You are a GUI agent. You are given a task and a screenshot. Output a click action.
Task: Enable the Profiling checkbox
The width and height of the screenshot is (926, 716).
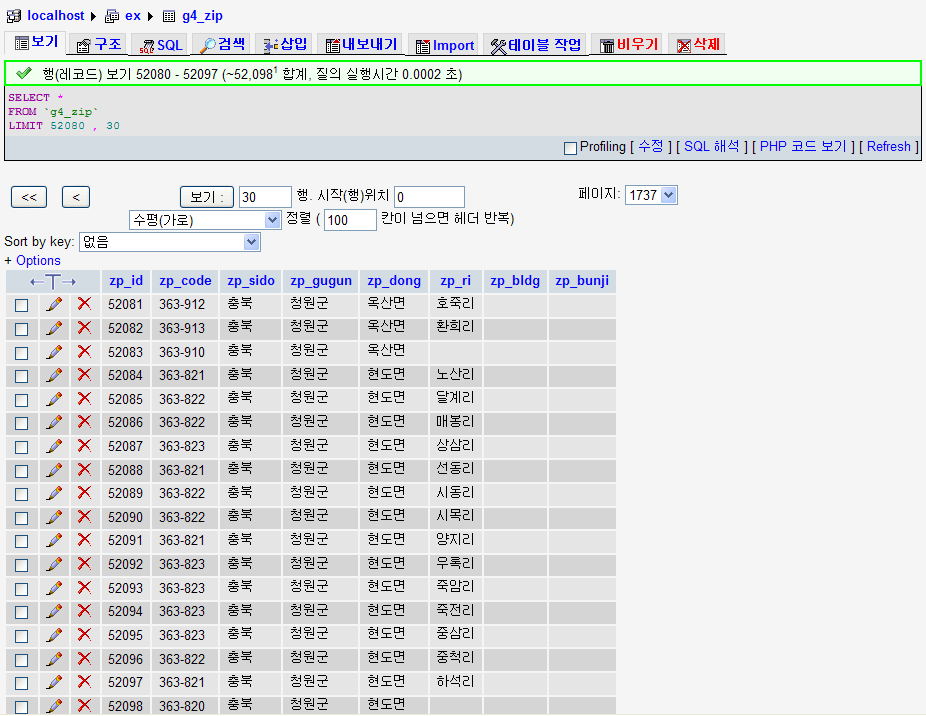pyautogui.click(x=570, y=148)
